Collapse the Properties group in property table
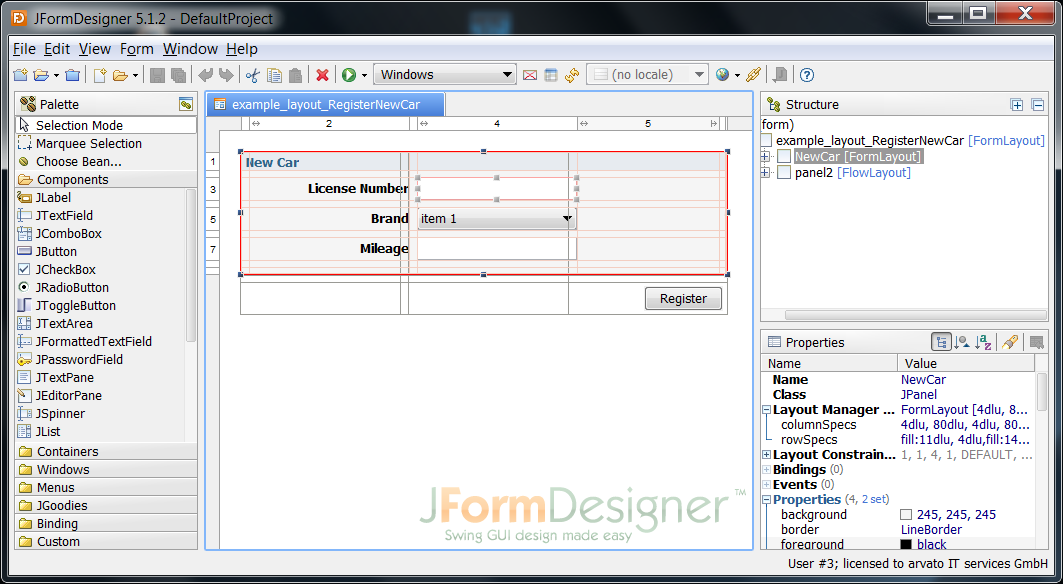The height and width of the screenshot is (584, 1063). [x=767, y=500]
